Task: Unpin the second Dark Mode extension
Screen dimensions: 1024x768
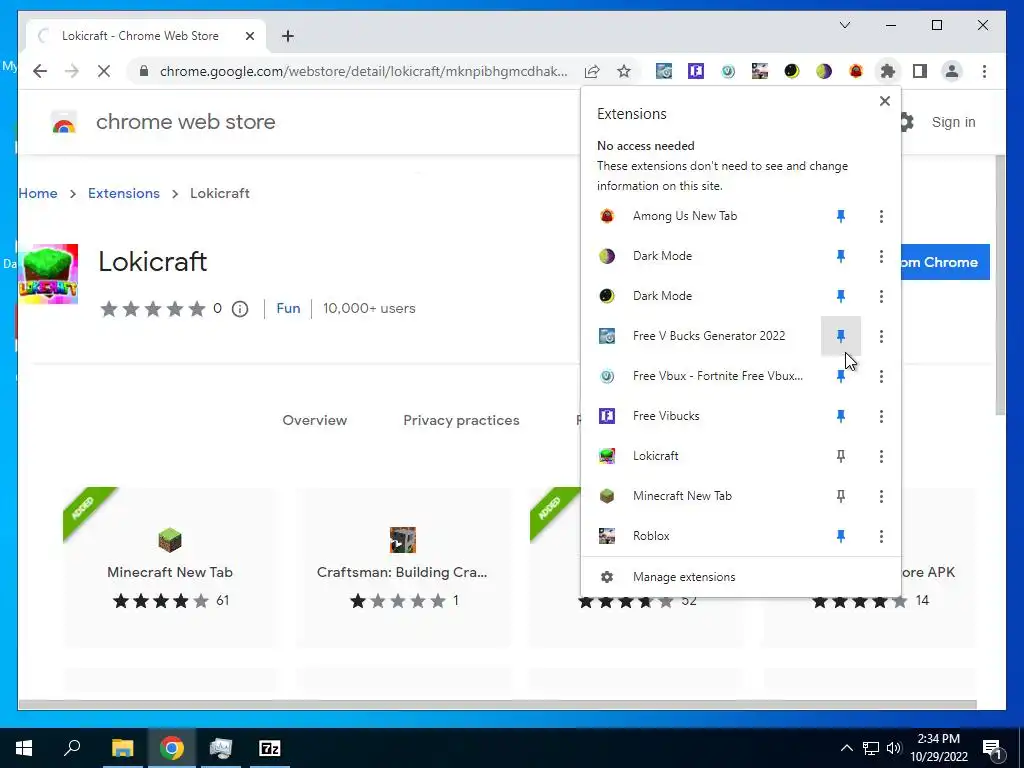Action: [x=840, y=296]
